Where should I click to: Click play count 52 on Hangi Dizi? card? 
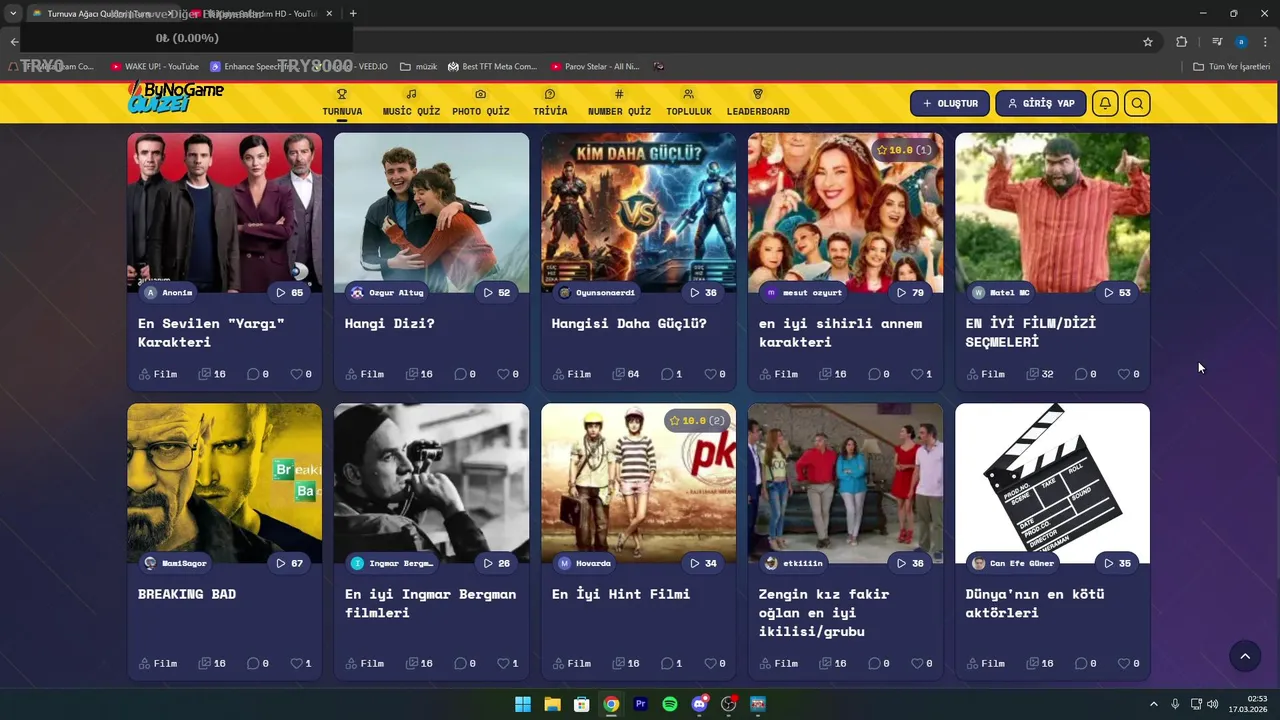coord(497,293)
